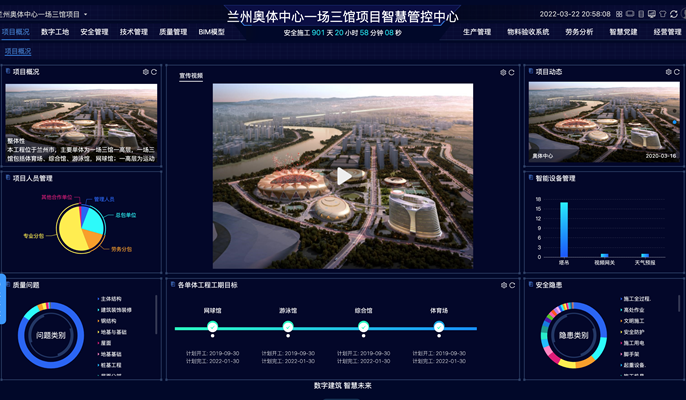Select the 宣传视频 tab label
Screen dimensions: 686x400
pyautogui.click(x=190, y=76)
